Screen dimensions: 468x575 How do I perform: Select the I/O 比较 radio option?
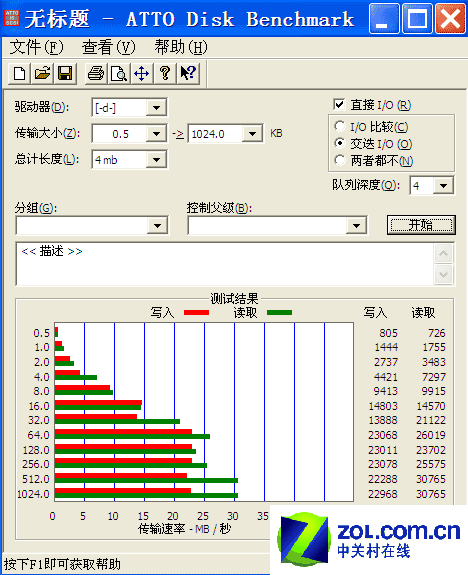340,127
